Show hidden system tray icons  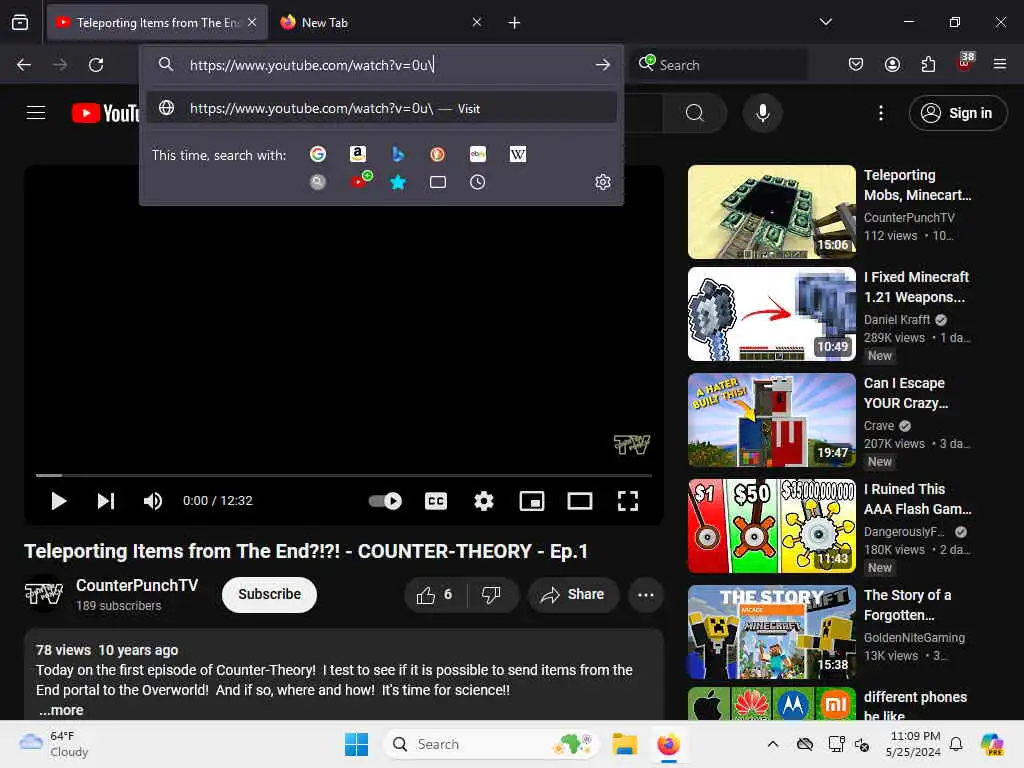tap(773, 744)
